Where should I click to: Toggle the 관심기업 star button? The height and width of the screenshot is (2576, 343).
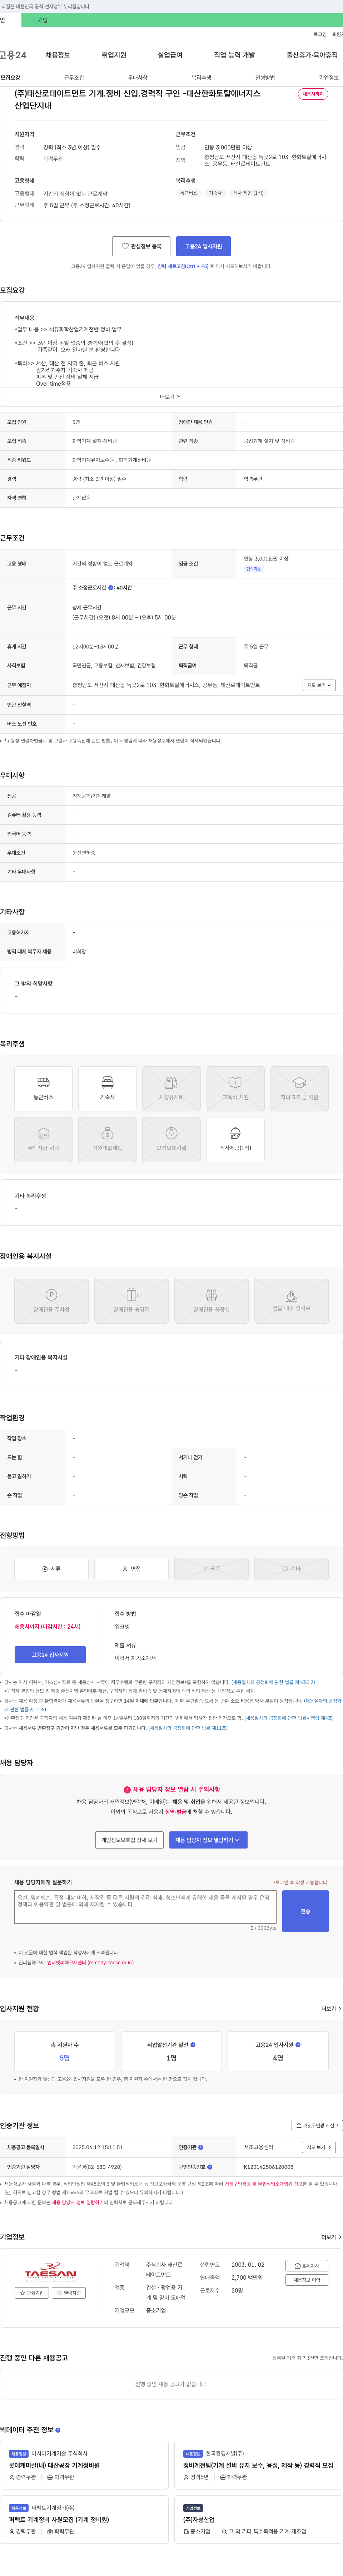(32, 2293)
